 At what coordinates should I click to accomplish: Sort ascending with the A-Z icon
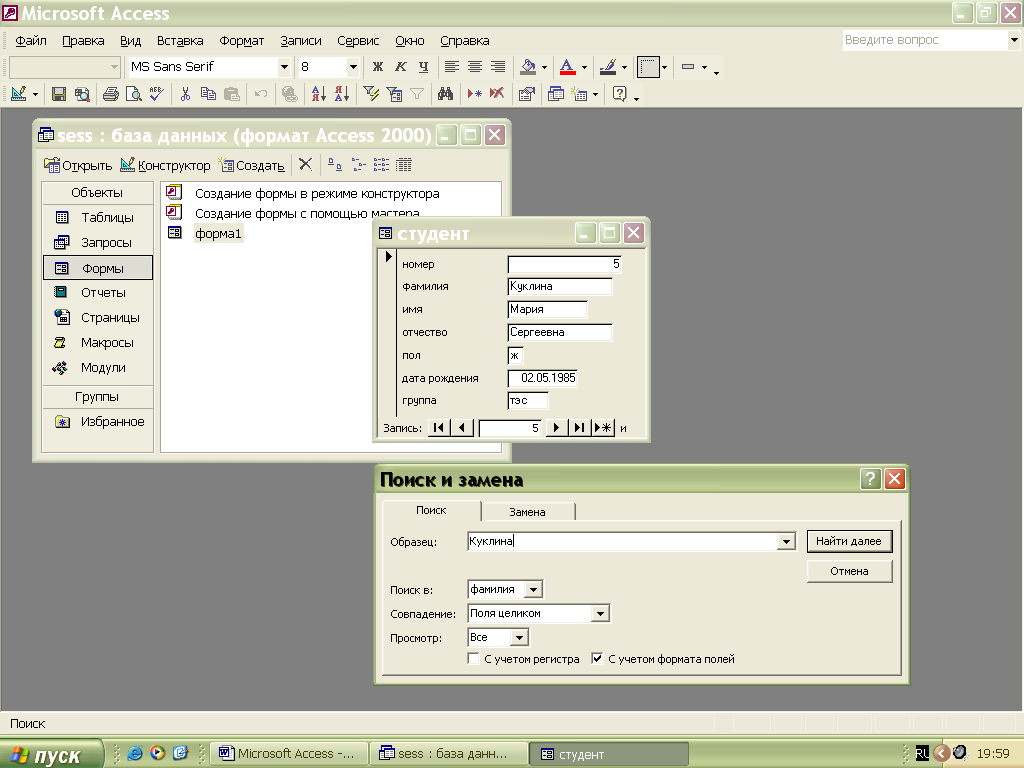(x=318, y=95)
